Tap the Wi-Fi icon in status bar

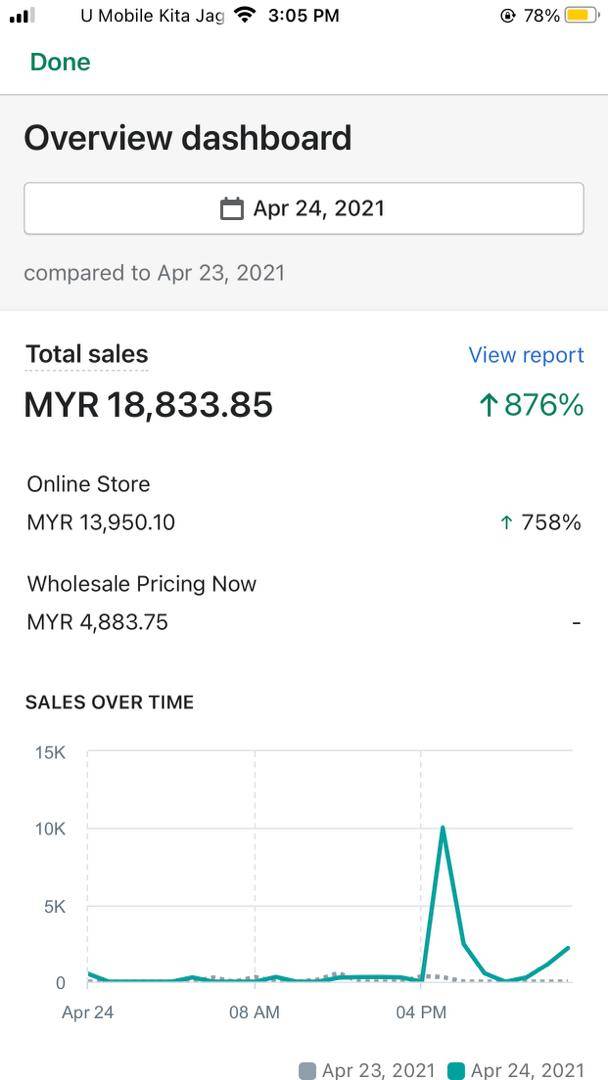[243, 15]
